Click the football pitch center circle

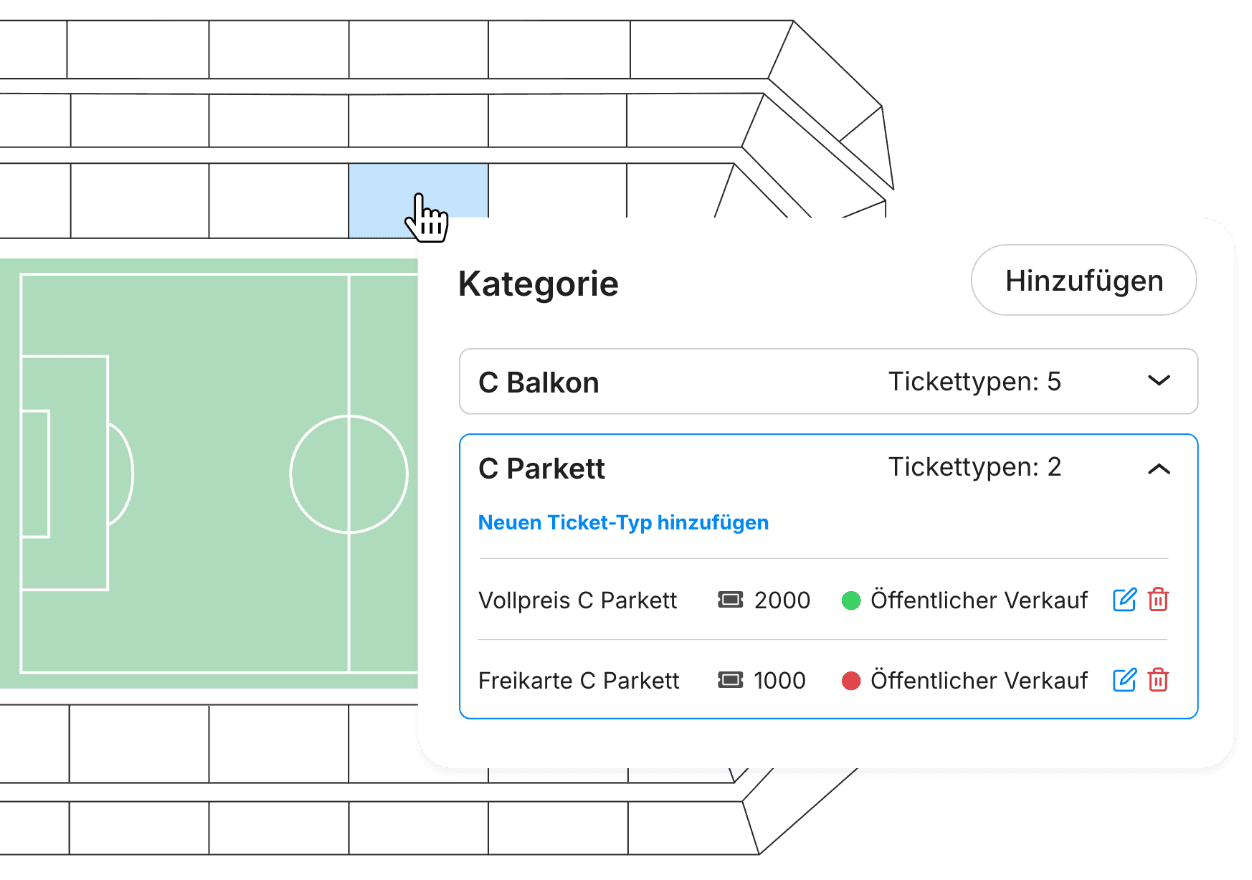point(349,474)
